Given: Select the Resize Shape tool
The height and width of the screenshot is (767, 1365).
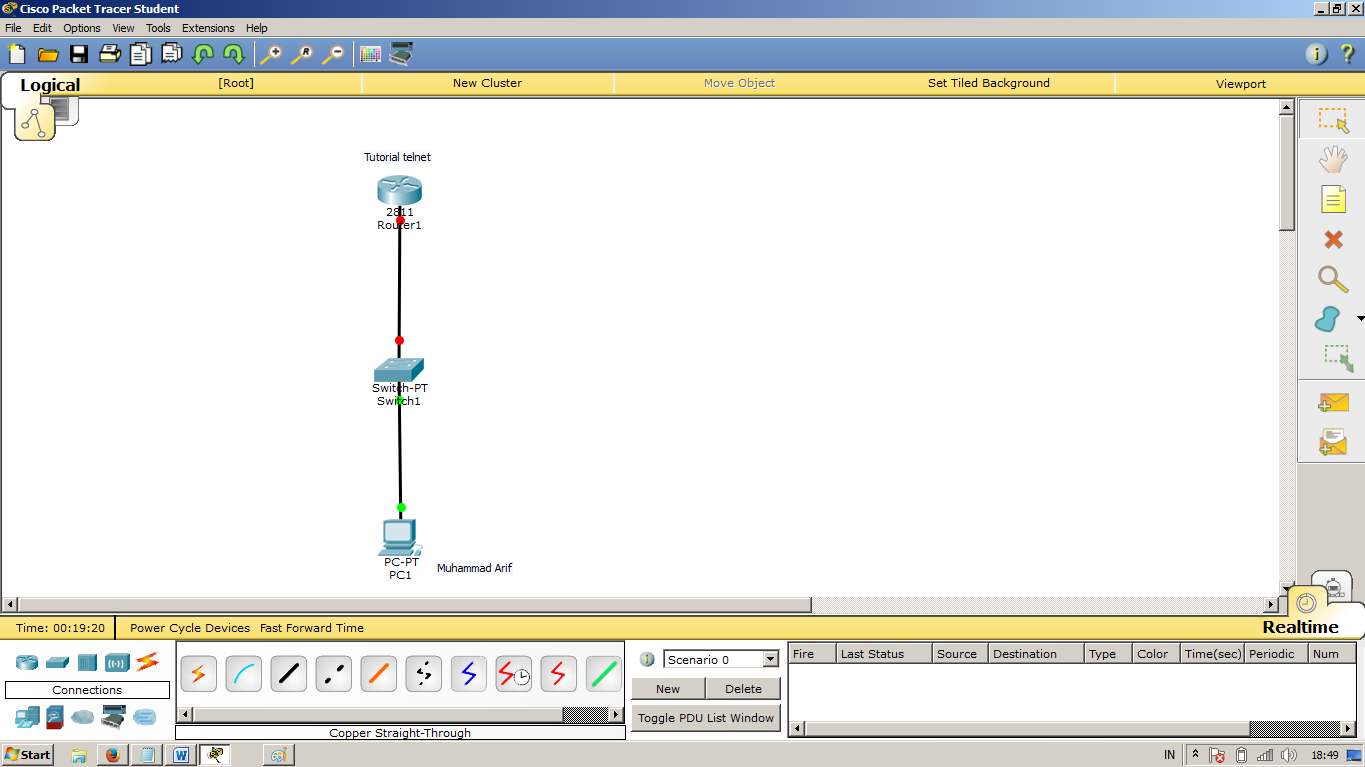Looking at the screenshot, I should click(1331, 358).
